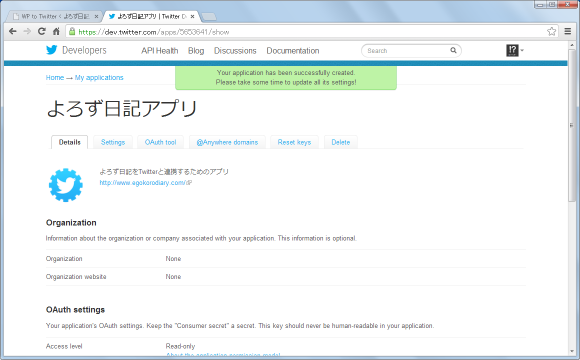The height and width of the screenshot is (360, 580).
Task: Open API Health in navigation
Action: pyautogui.click(x=160, y=51)
